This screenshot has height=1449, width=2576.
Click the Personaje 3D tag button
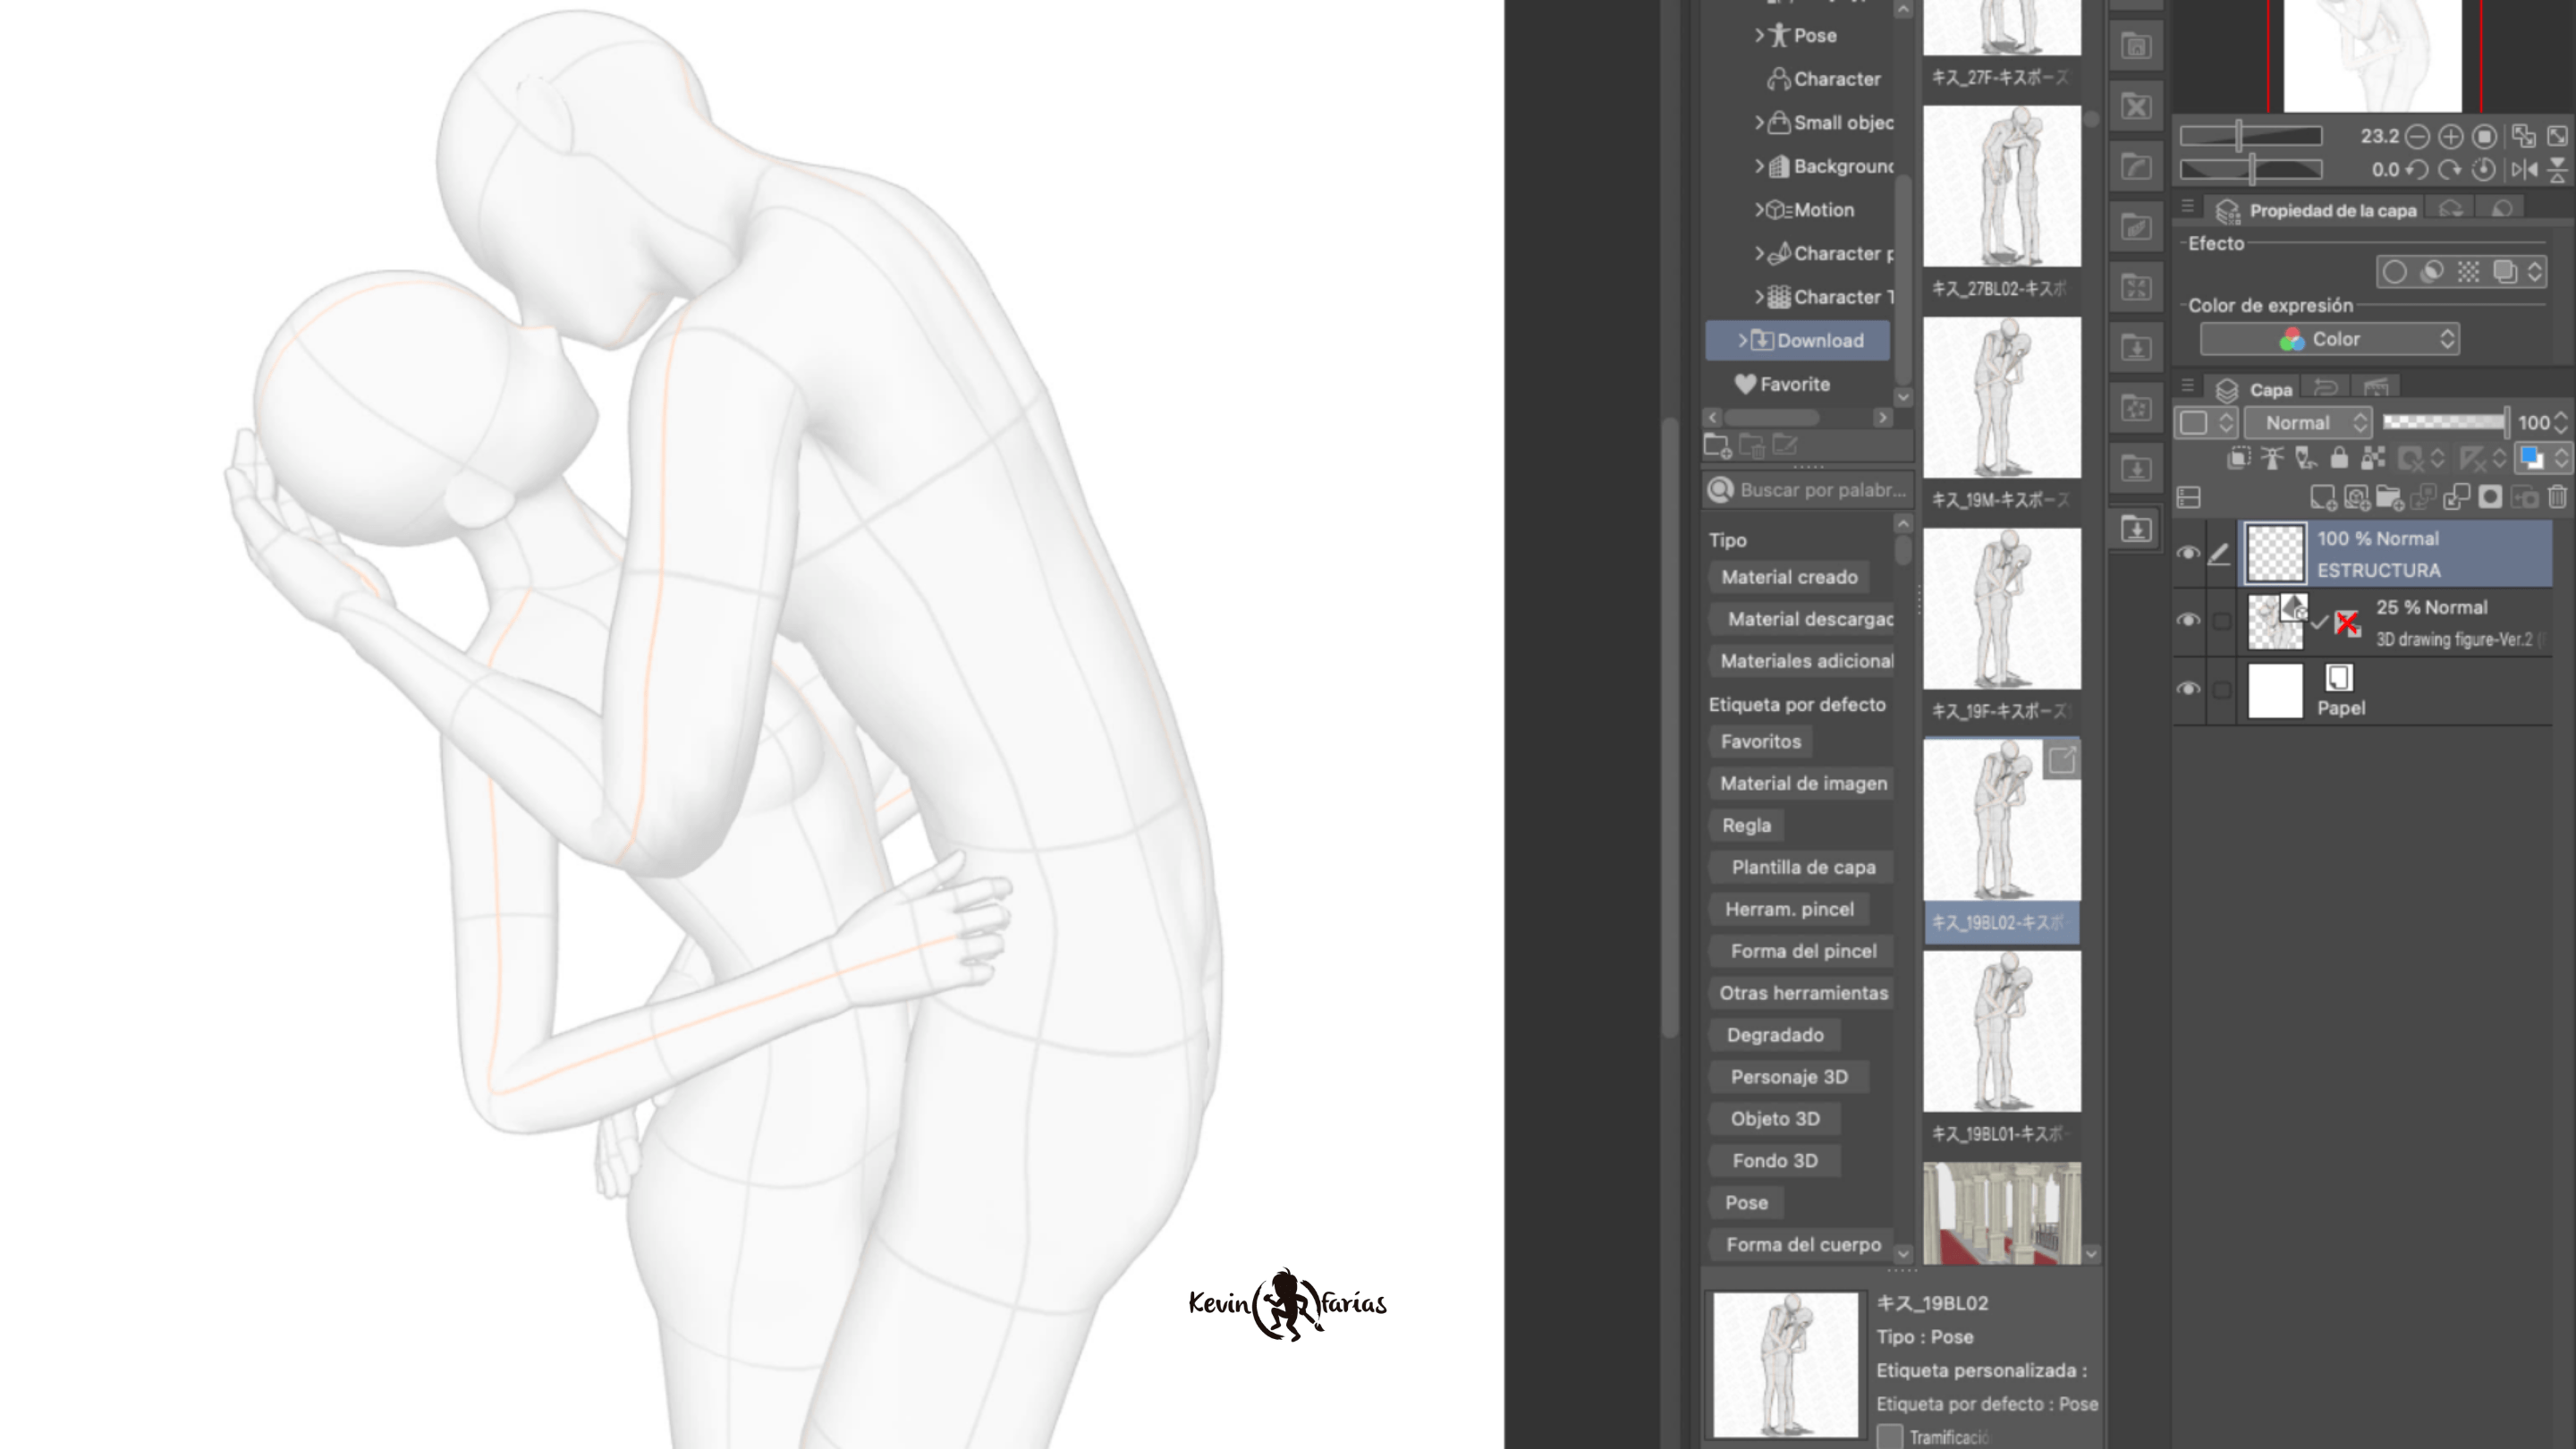point(1789,1077)
